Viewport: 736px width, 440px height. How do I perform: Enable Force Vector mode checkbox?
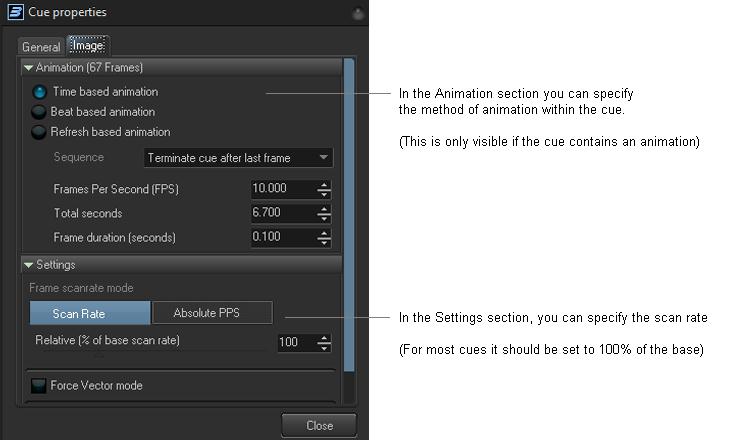[39, 386]
